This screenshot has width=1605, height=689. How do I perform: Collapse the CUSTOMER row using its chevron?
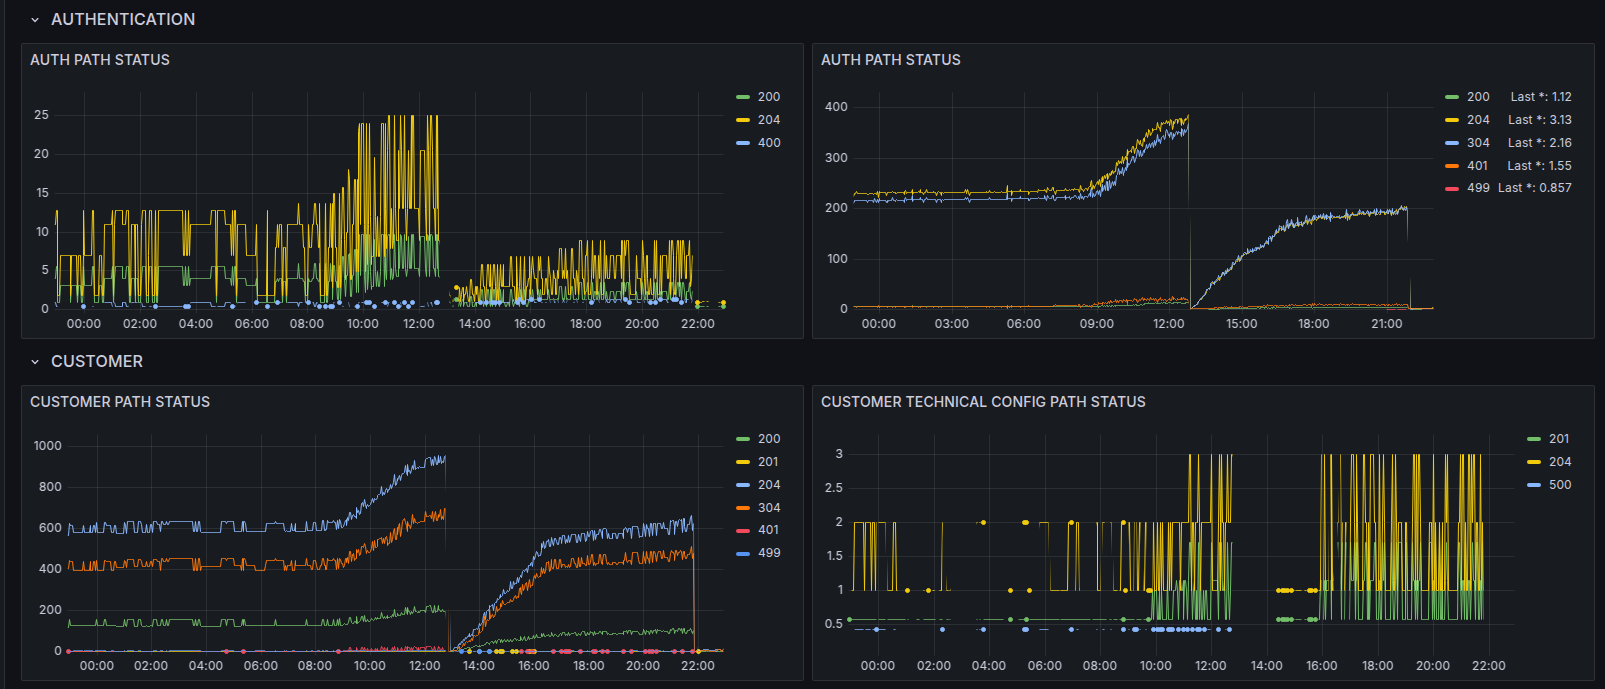tap(35, 361)
